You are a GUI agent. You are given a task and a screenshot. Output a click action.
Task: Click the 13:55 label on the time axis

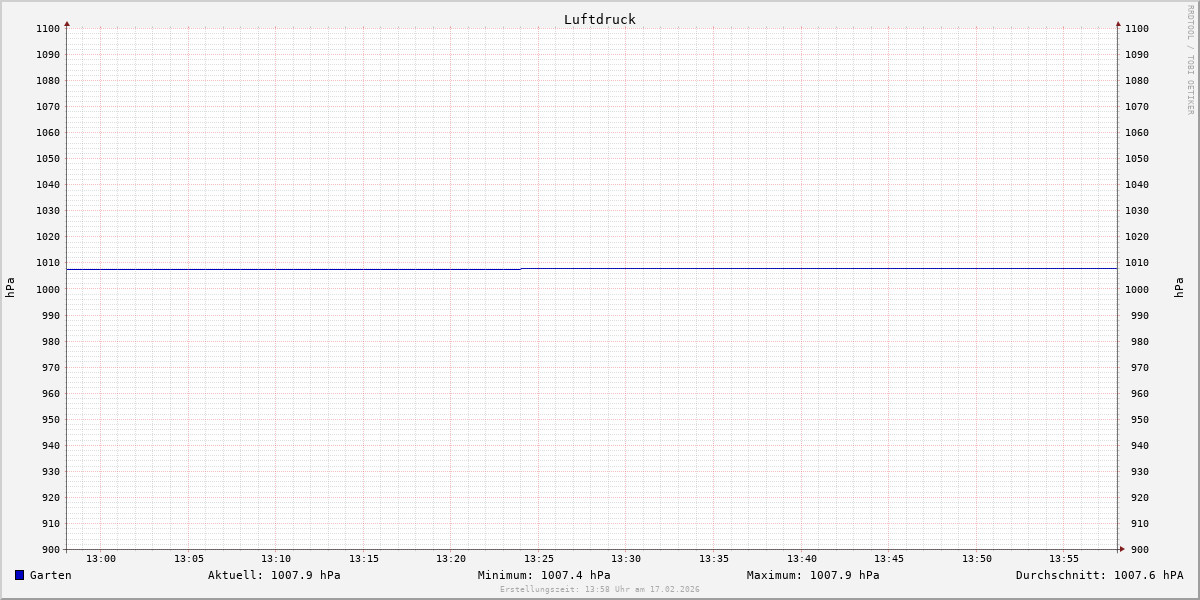pyautogui.click(x=1064, y=559)
